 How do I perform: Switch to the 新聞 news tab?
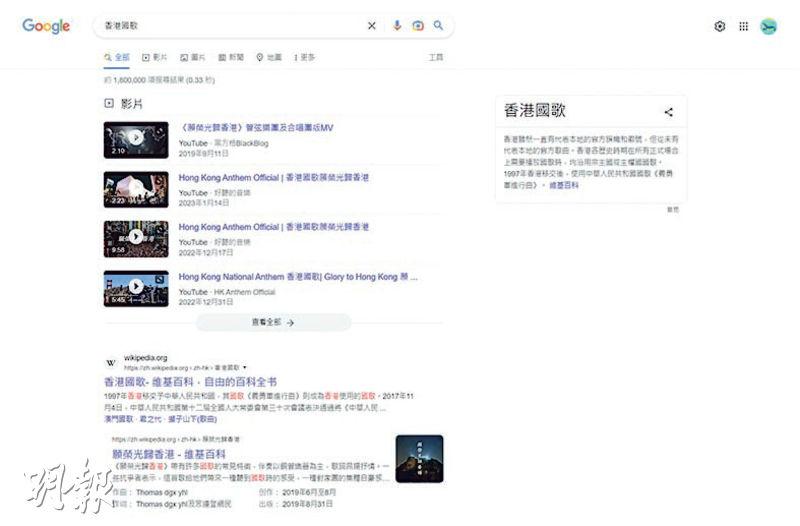tap(231, 57)
